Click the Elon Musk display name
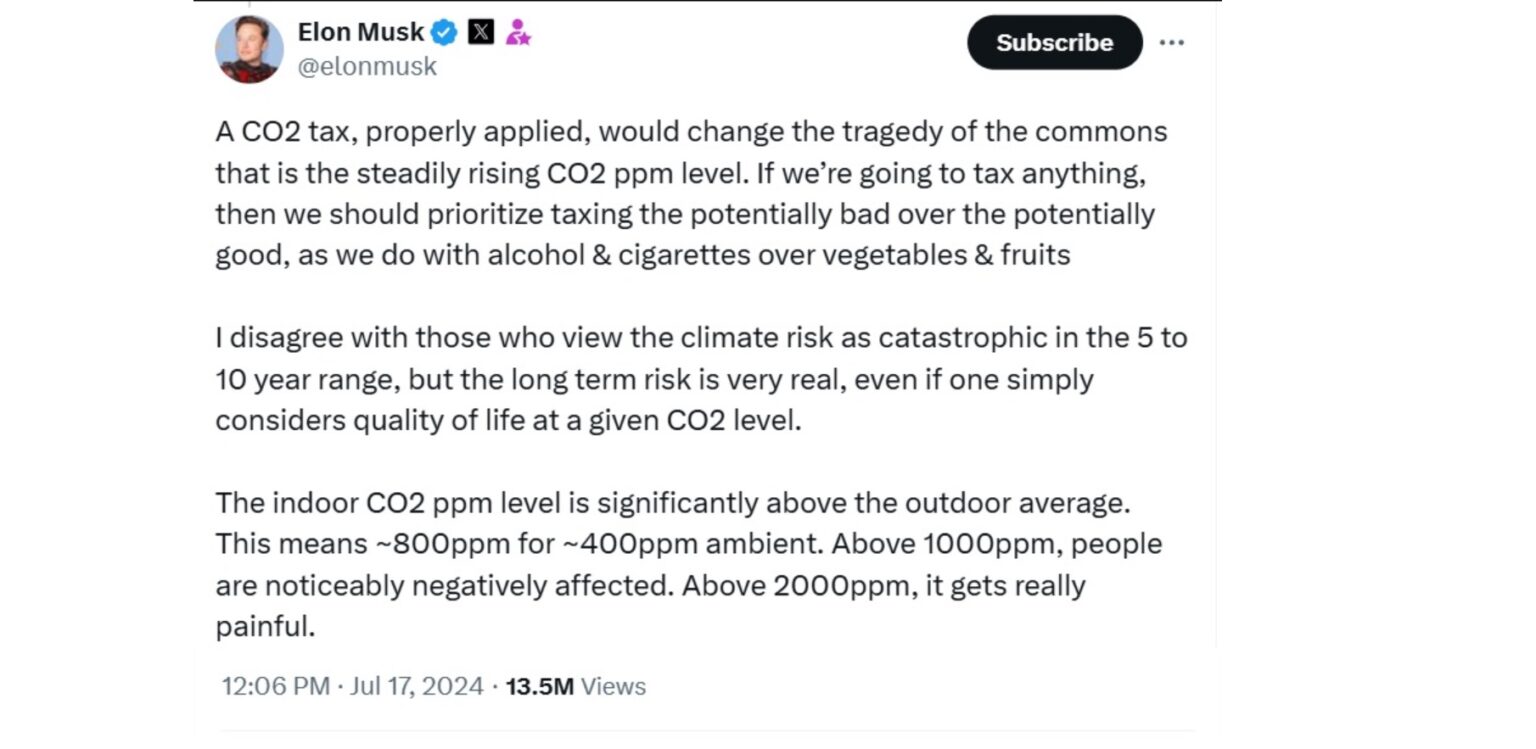 (x=361, y=32)
